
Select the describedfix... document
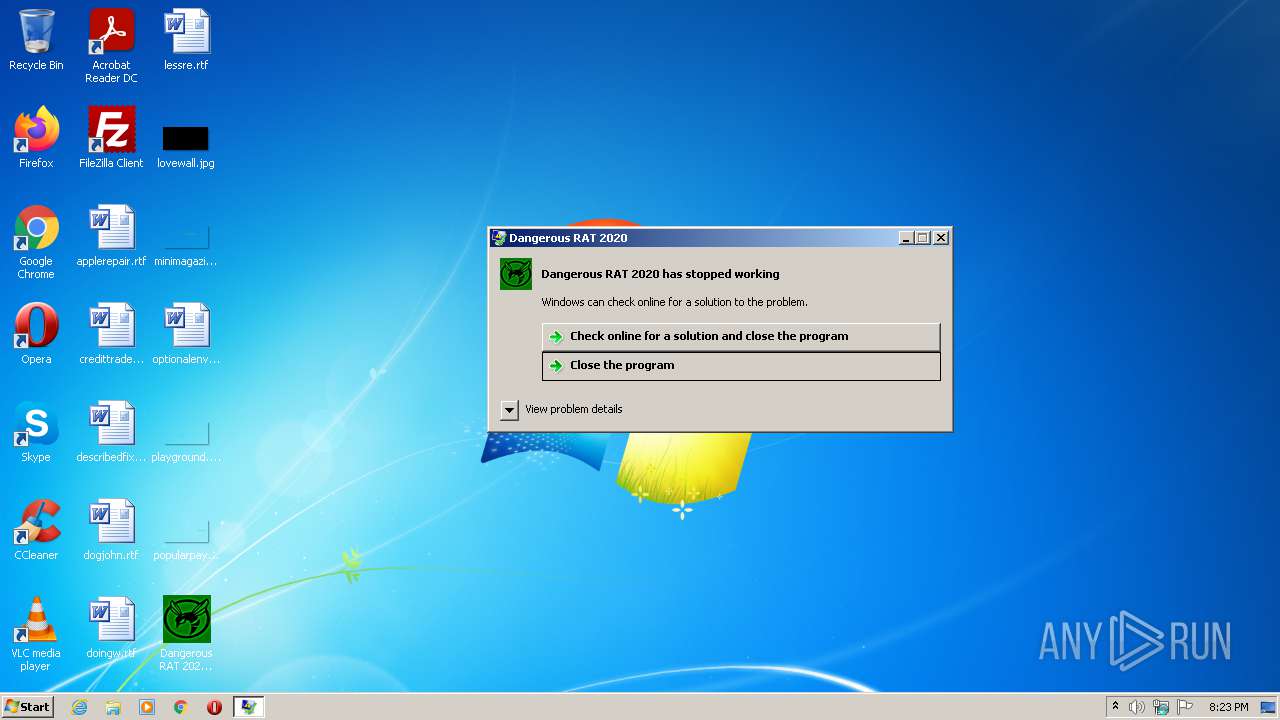[x=111, y=432]
